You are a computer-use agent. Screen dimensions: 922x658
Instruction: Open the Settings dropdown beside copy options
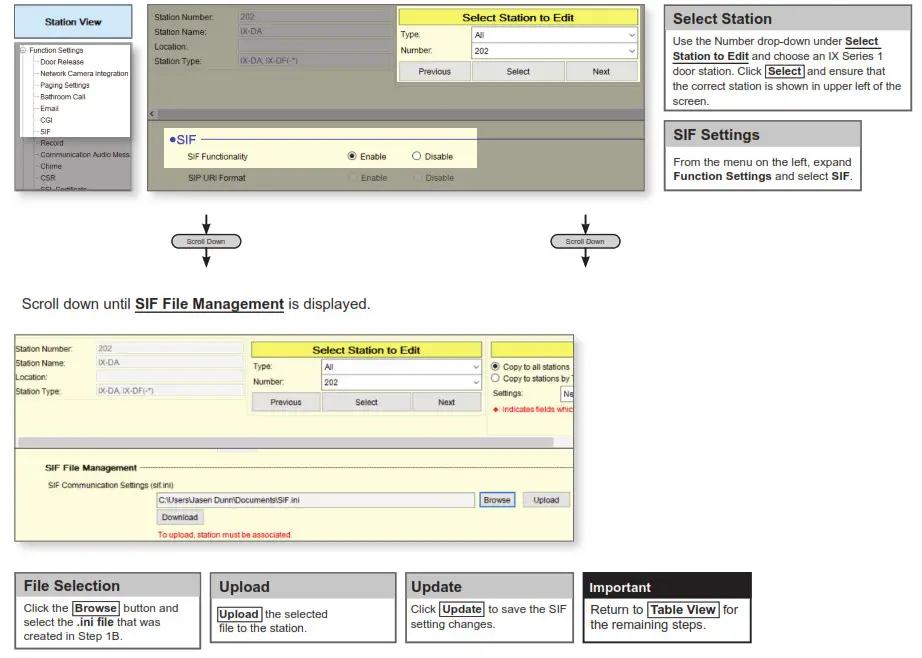pyautogui.click(x=567, y=393)
